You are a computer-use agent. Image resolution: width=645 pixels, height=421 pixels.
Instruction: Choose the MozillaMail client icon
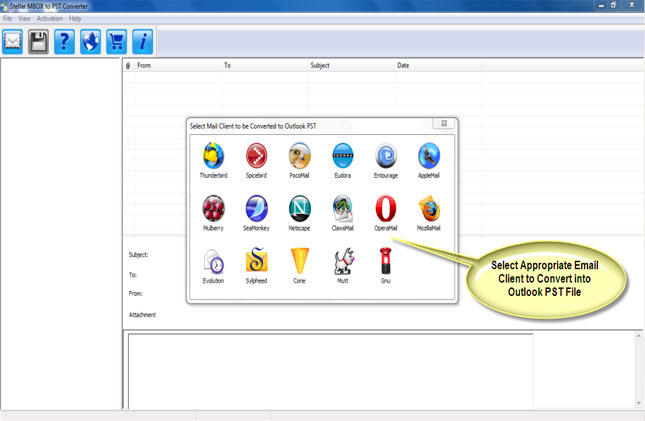point(429,208)
